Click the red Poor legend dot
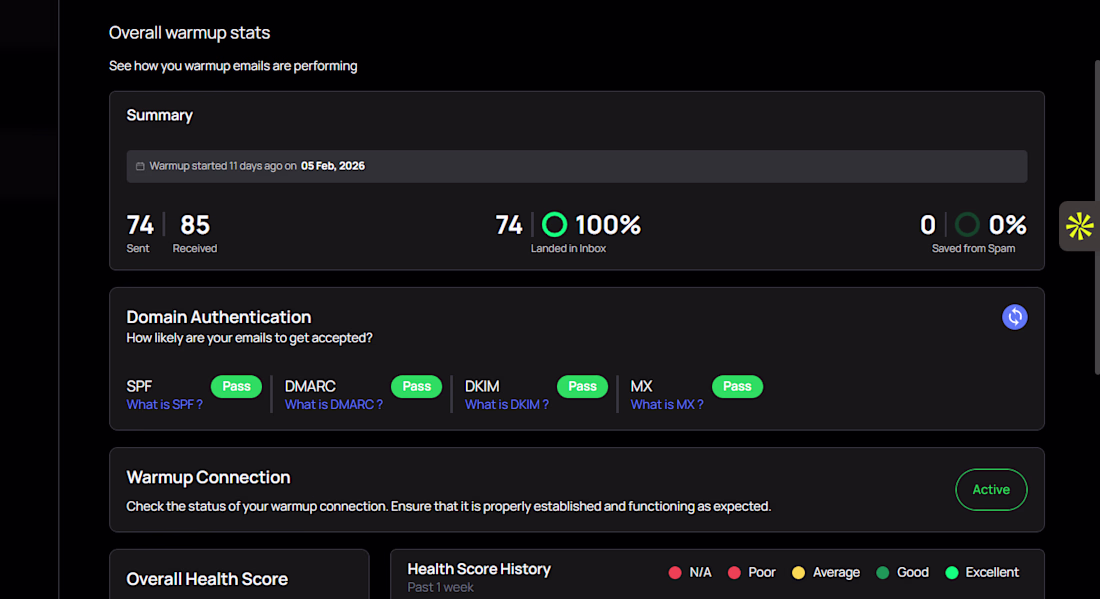Viewport: 1100px width, 599px height. click(x=734, y=572)
